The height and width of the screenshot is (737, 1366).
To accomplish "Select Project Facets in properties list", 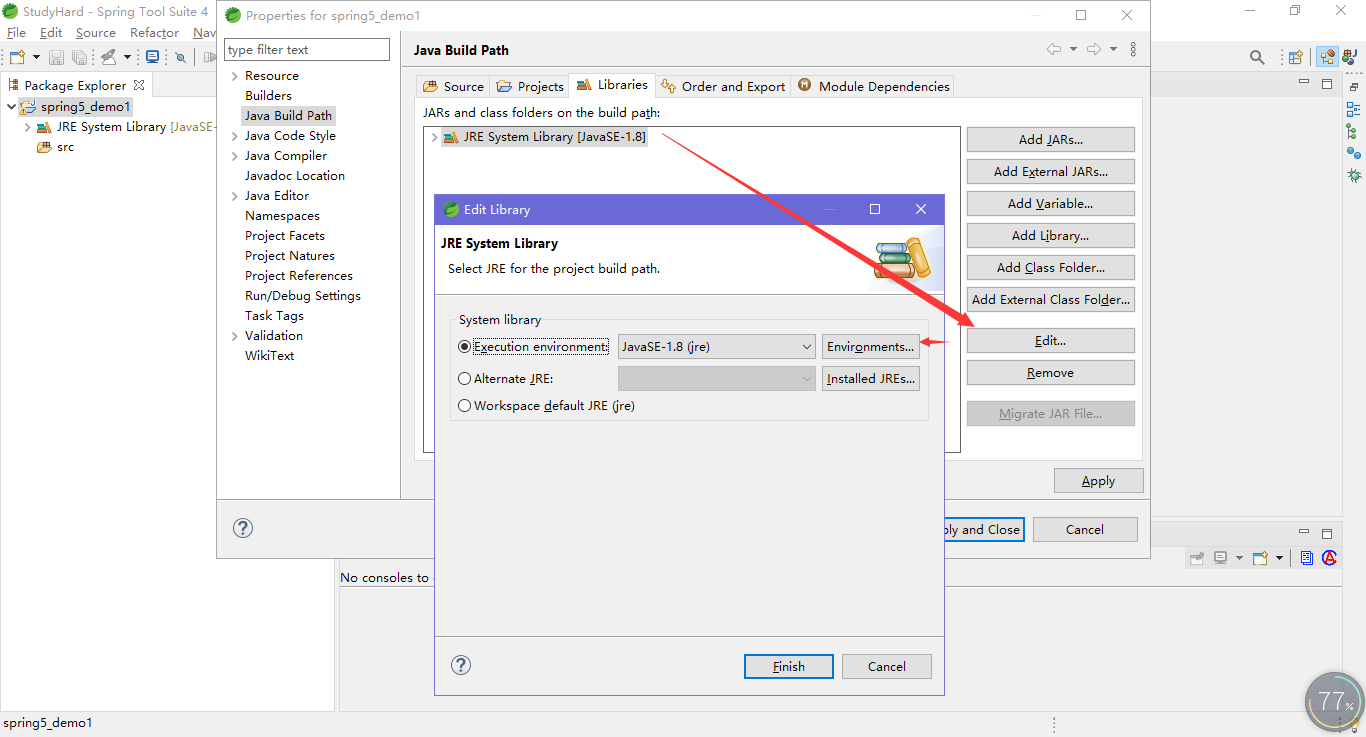I will pyautogui.click(x=285, y=236).
